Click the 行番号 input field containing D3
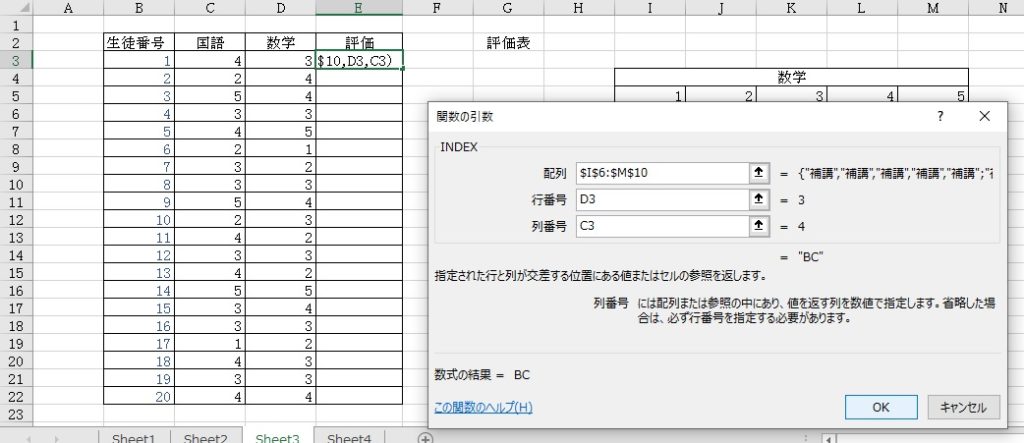The height and width of the screenshot is (443, 1024). [x=660, y=200]
